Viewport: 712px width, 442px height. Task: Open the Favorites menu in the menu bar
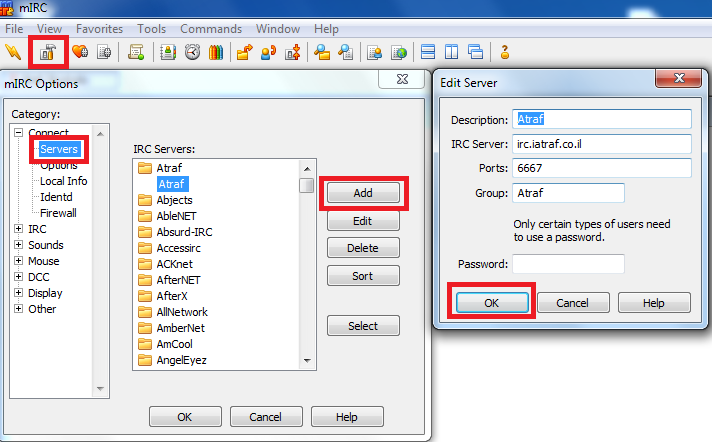click(x=100, y=29)
